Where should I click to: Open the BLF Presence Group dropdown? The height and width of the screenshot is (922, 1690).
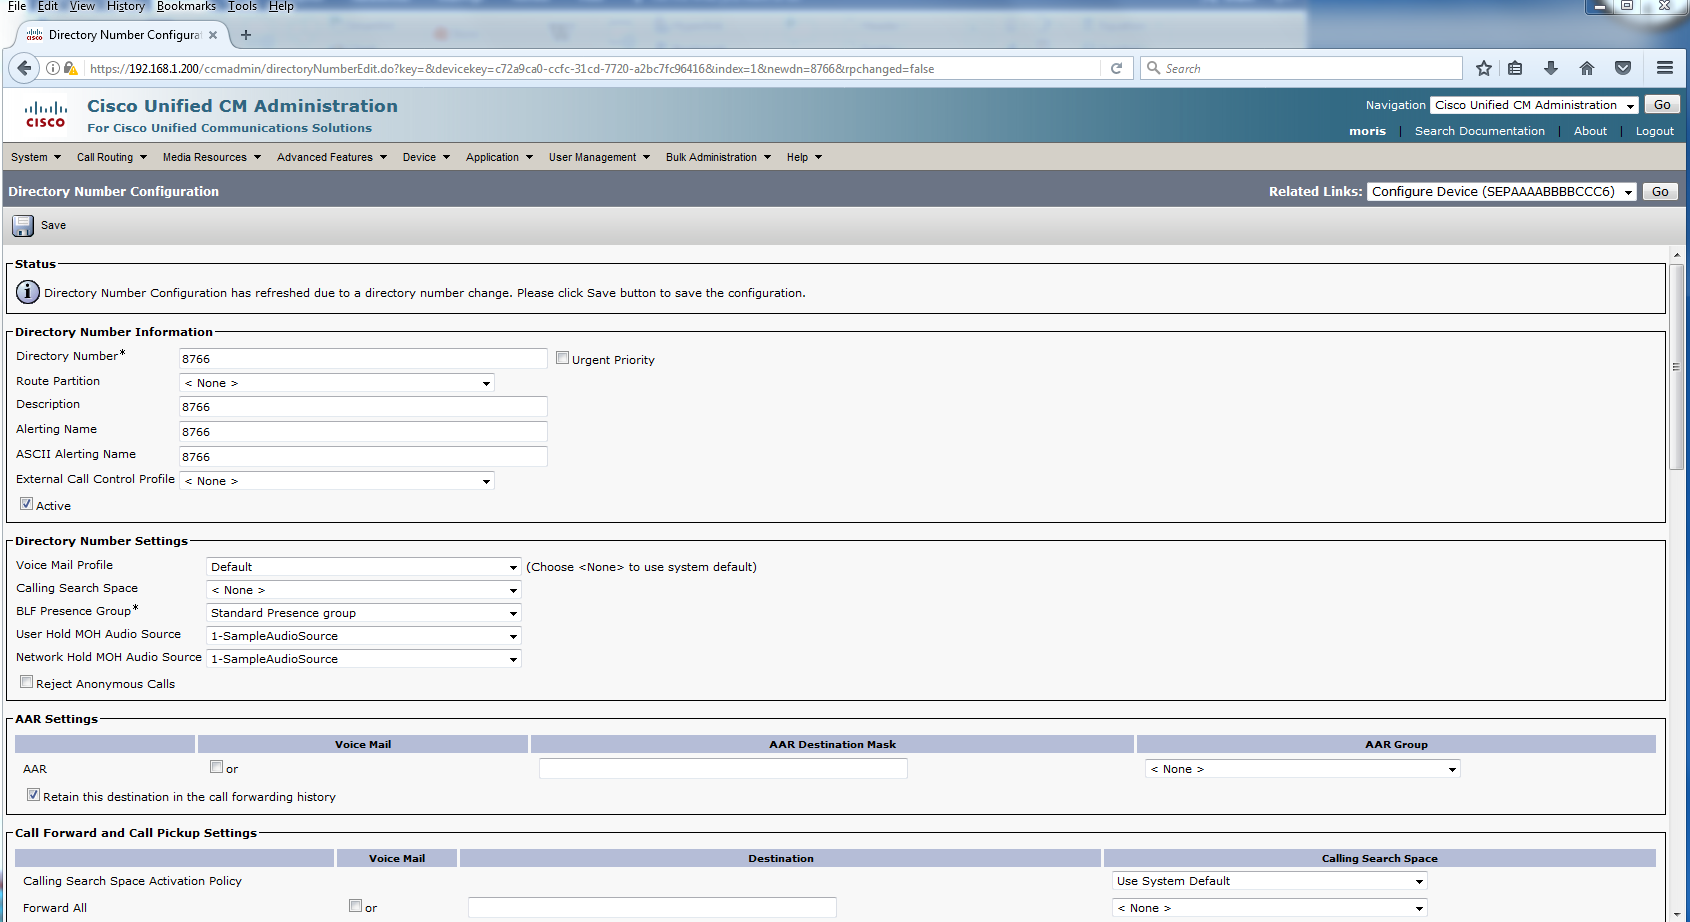[x=364, y=613]
